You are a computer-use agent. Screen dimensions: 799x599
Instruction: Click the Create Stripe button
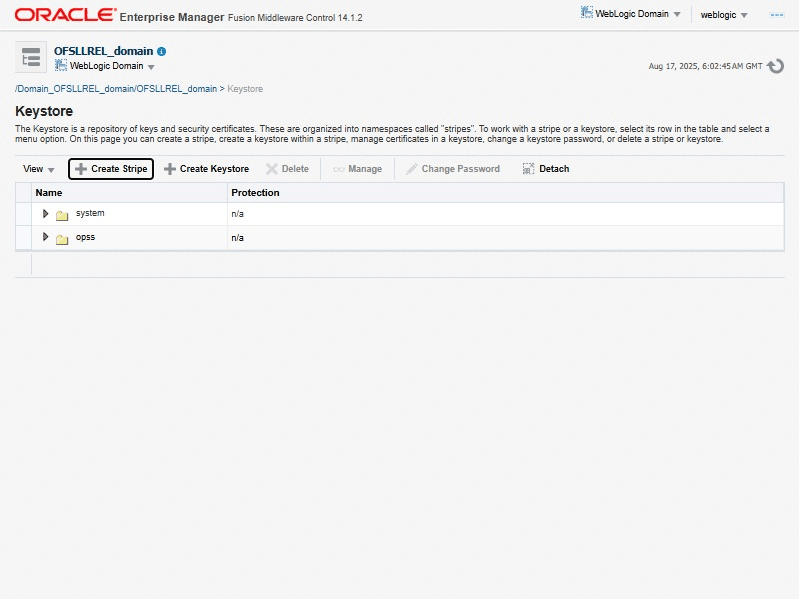111,169
